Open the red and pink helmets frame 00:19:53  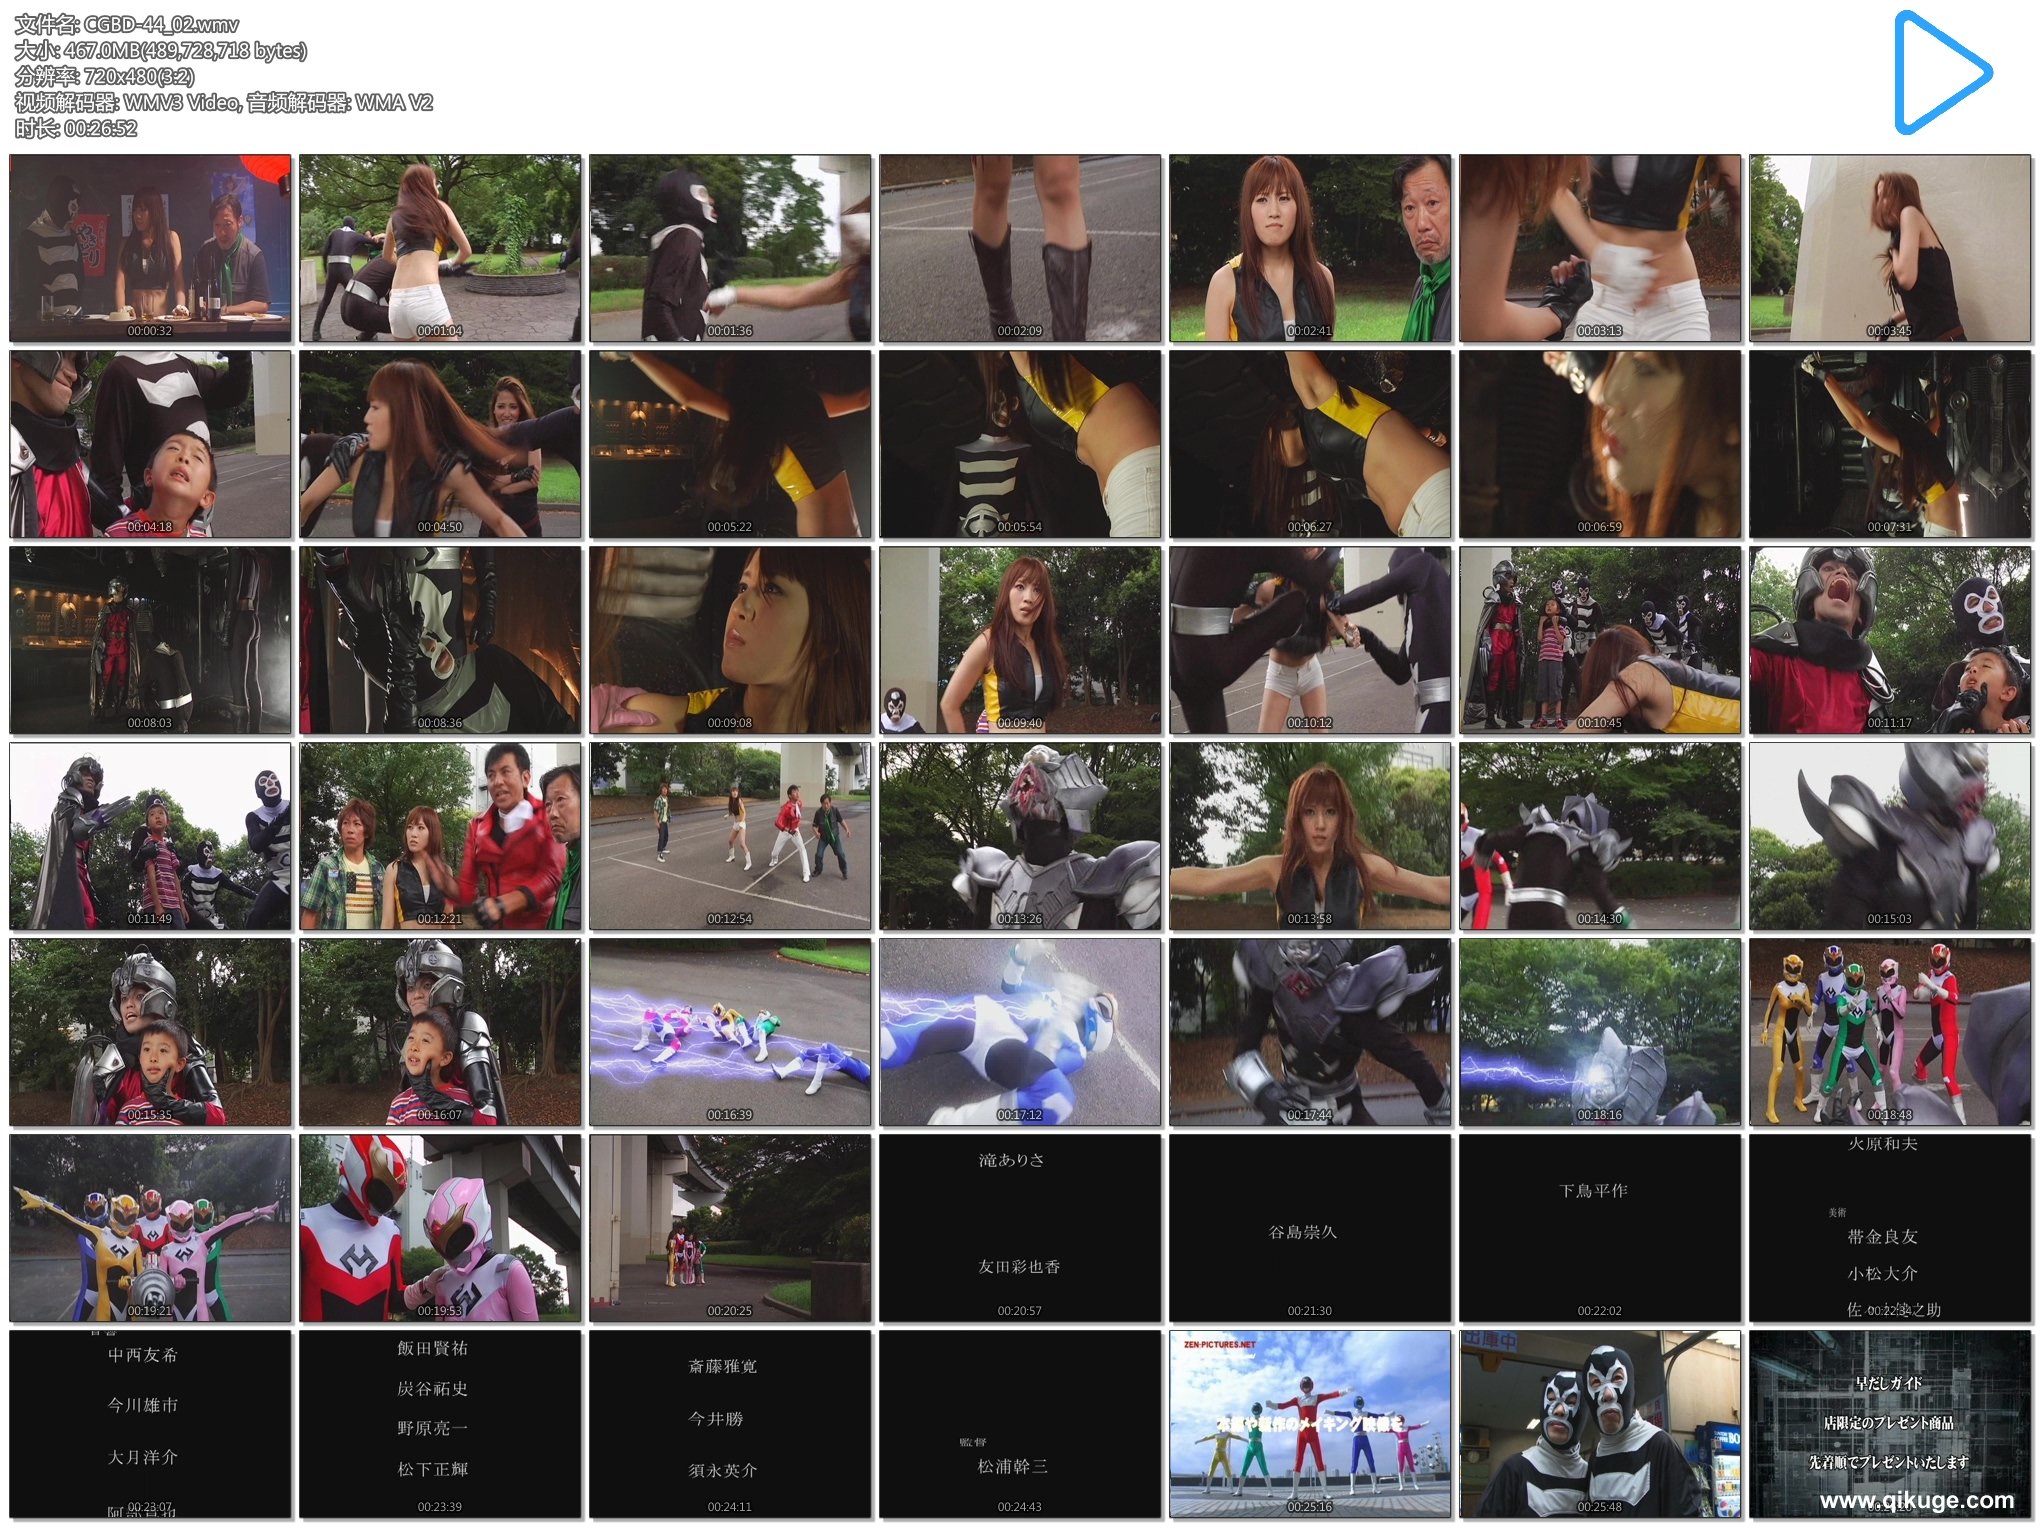[440, 1228]
